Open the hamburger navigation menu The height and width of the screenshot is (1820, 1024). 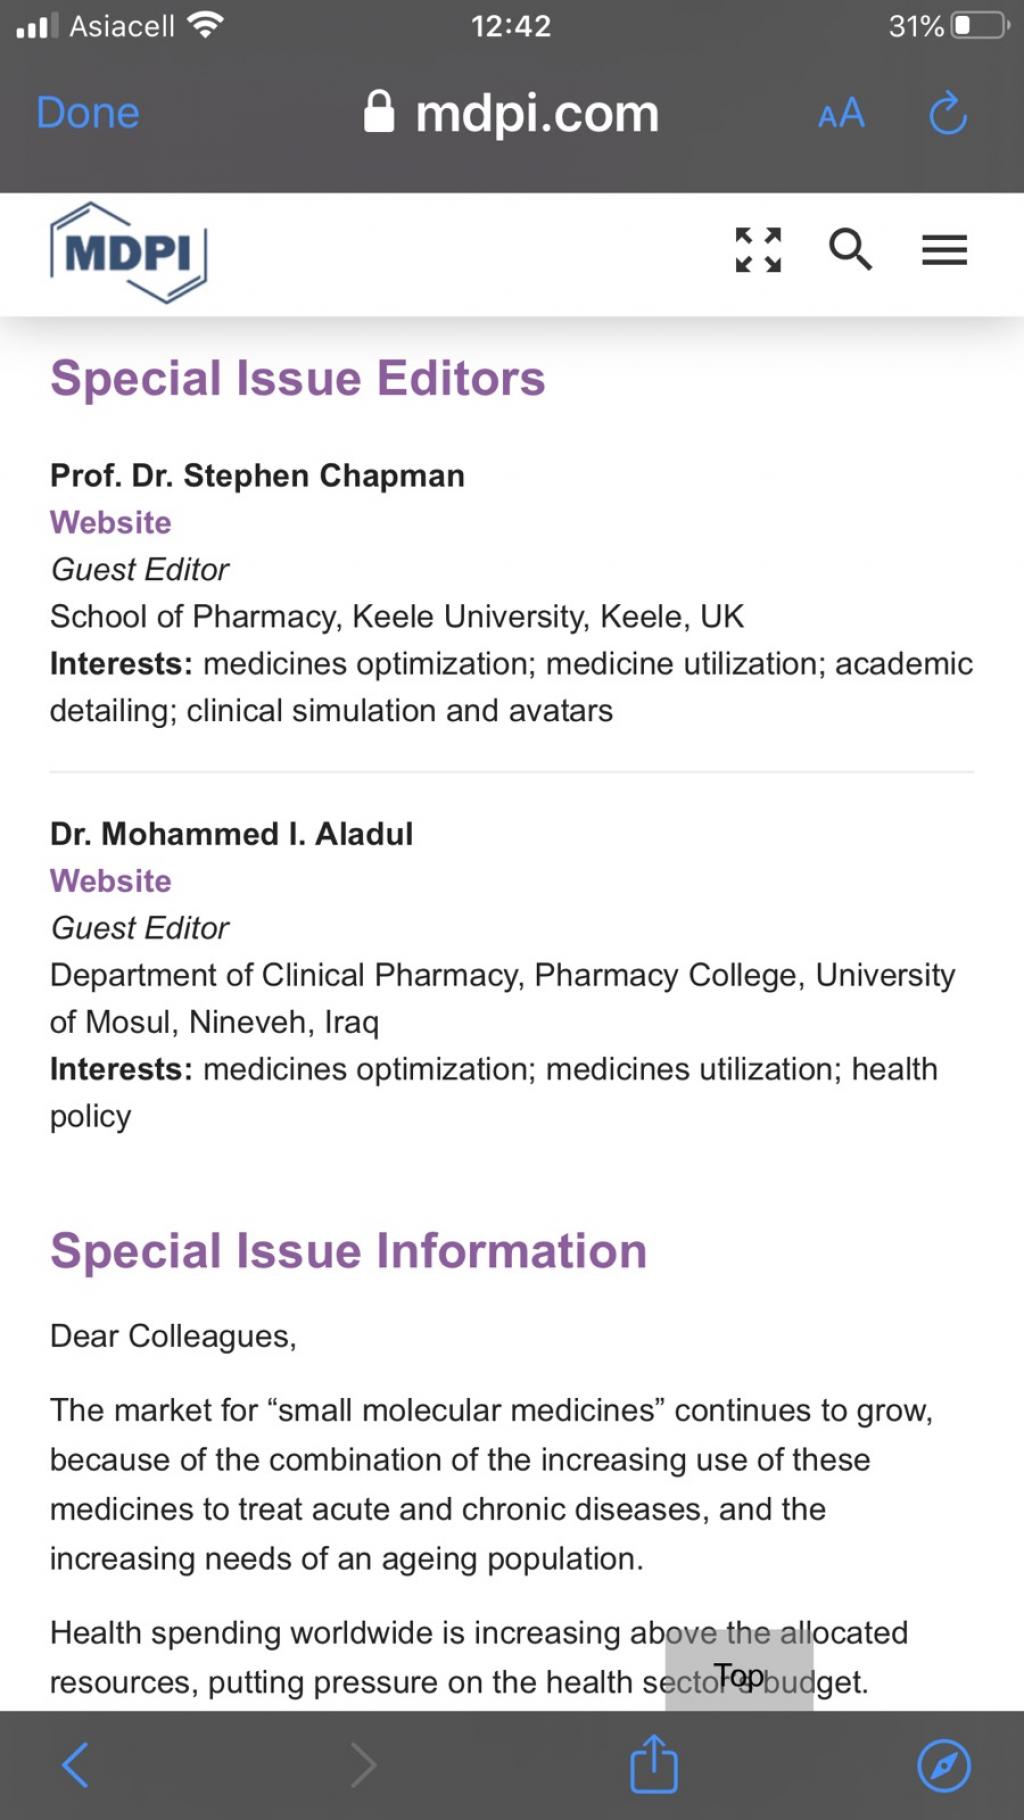point(944,250)
